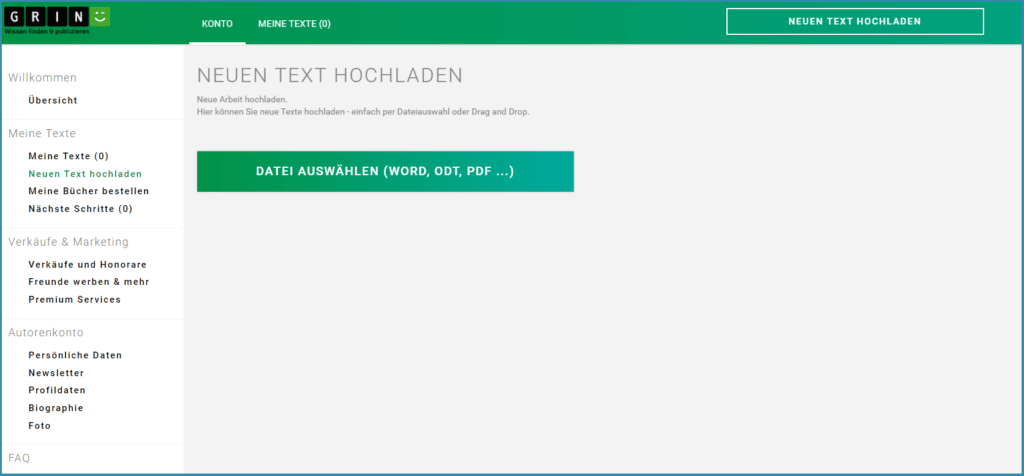Click Freunde werben & mehr
Screen dimensions: 1024x476
click(89, 282)
